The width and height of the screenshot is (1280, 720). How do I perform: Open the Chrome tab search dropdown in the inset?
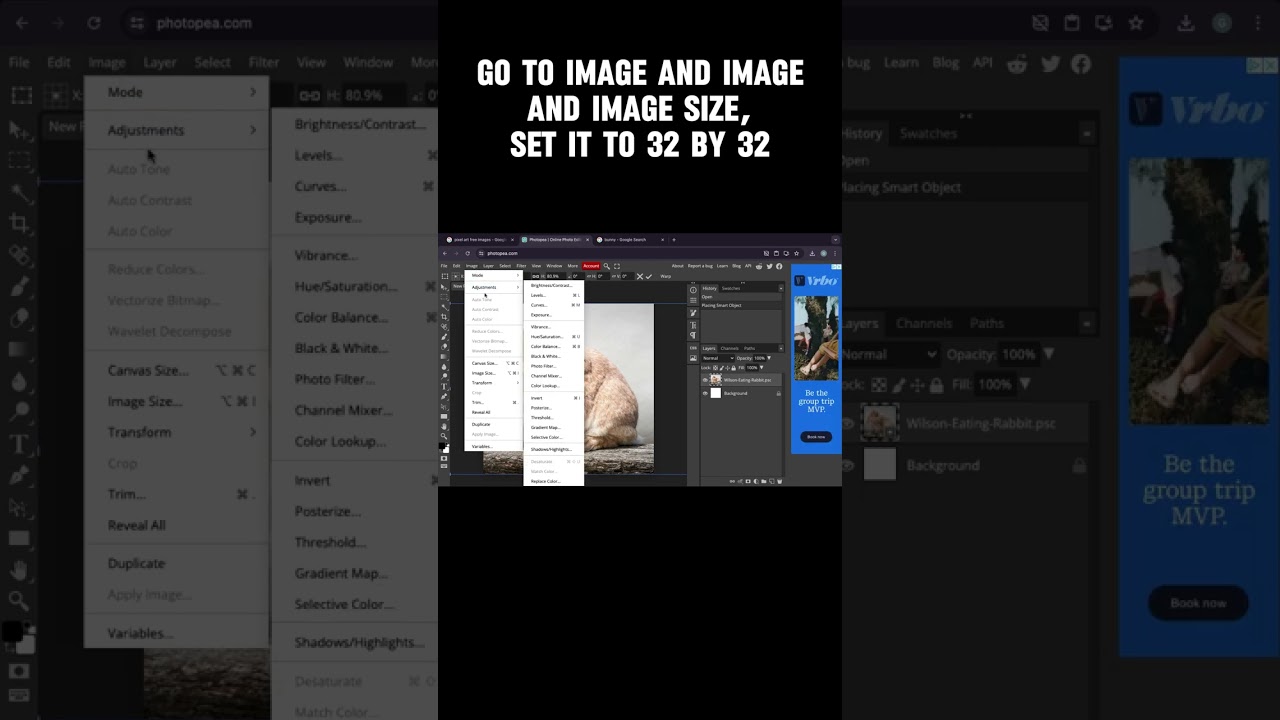click(835, 240)
